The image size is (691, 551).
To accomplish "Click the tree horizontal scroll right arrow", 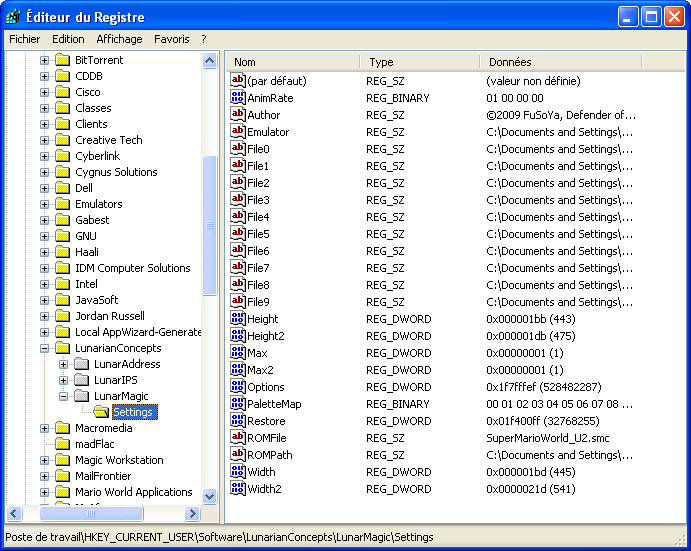I will pyautogui.click(x=192, y=514).
